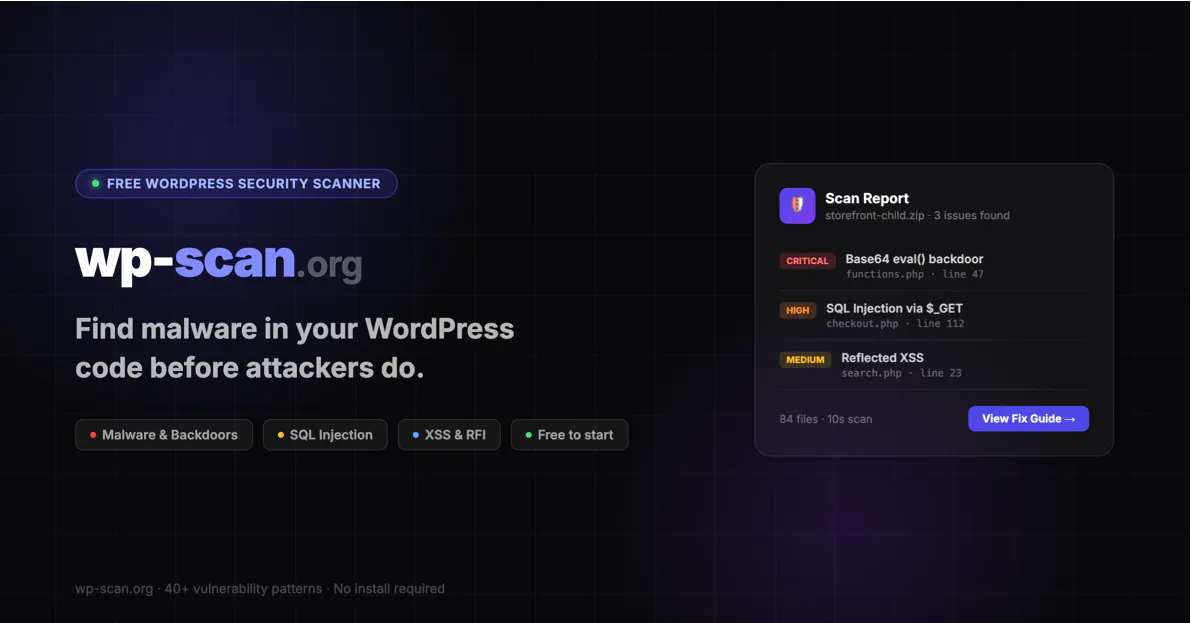1191x623 pixels.
Task: Open the View Fix Guide button
Action: click(1028, 419)
